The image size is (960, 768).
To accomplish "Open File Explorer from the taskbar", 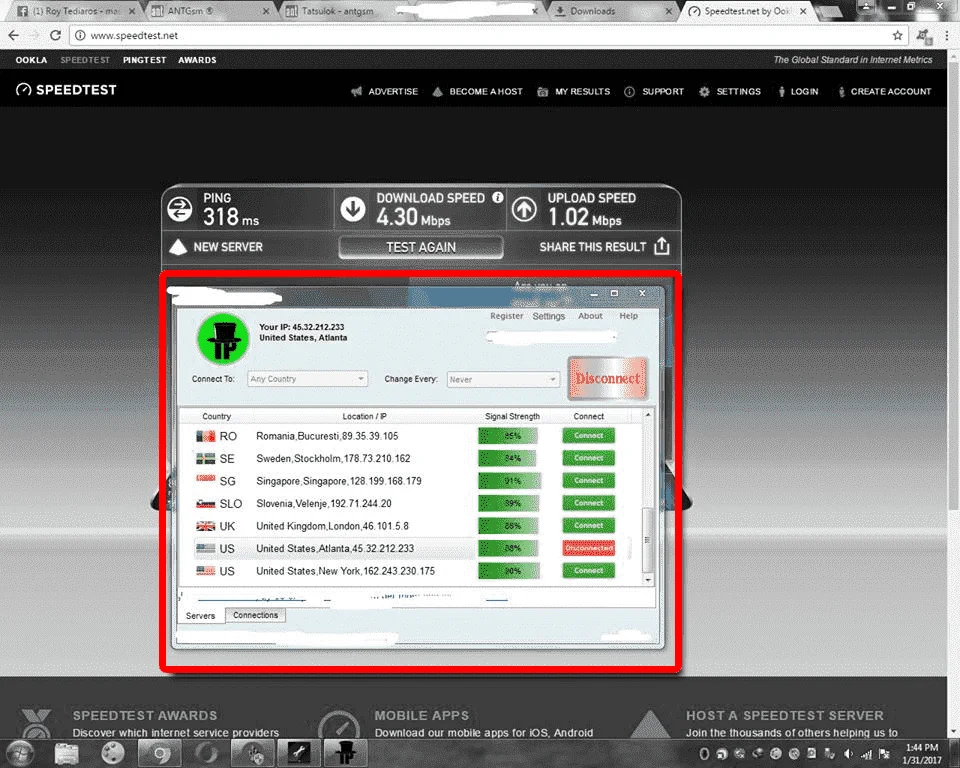I will coord(66,753).
